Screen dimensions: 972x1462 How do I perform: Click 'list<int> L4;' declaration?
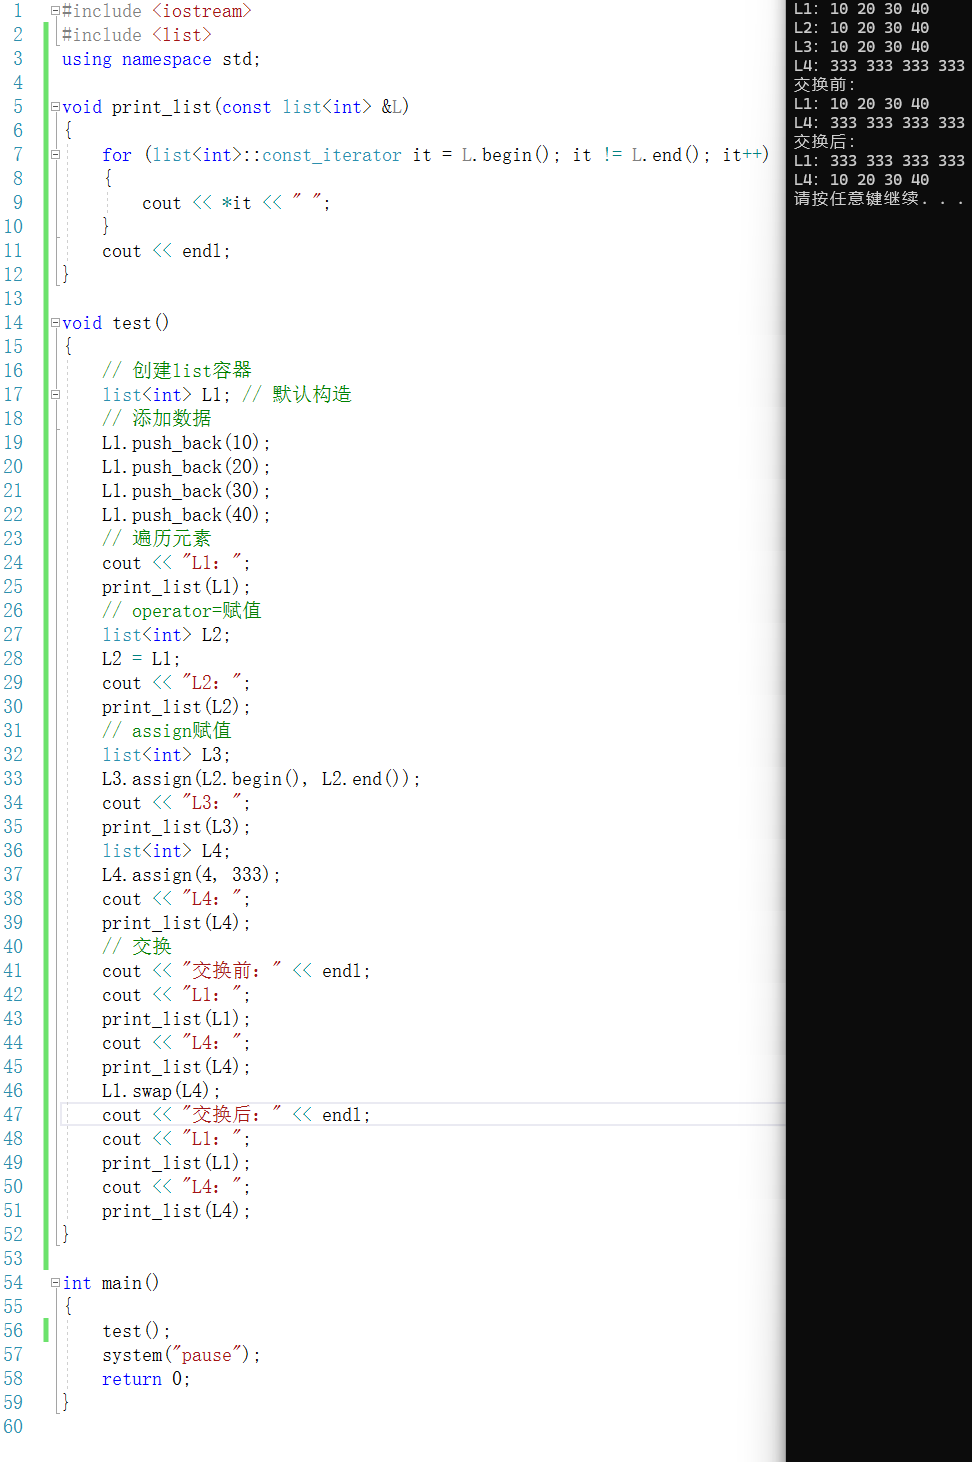166,851
